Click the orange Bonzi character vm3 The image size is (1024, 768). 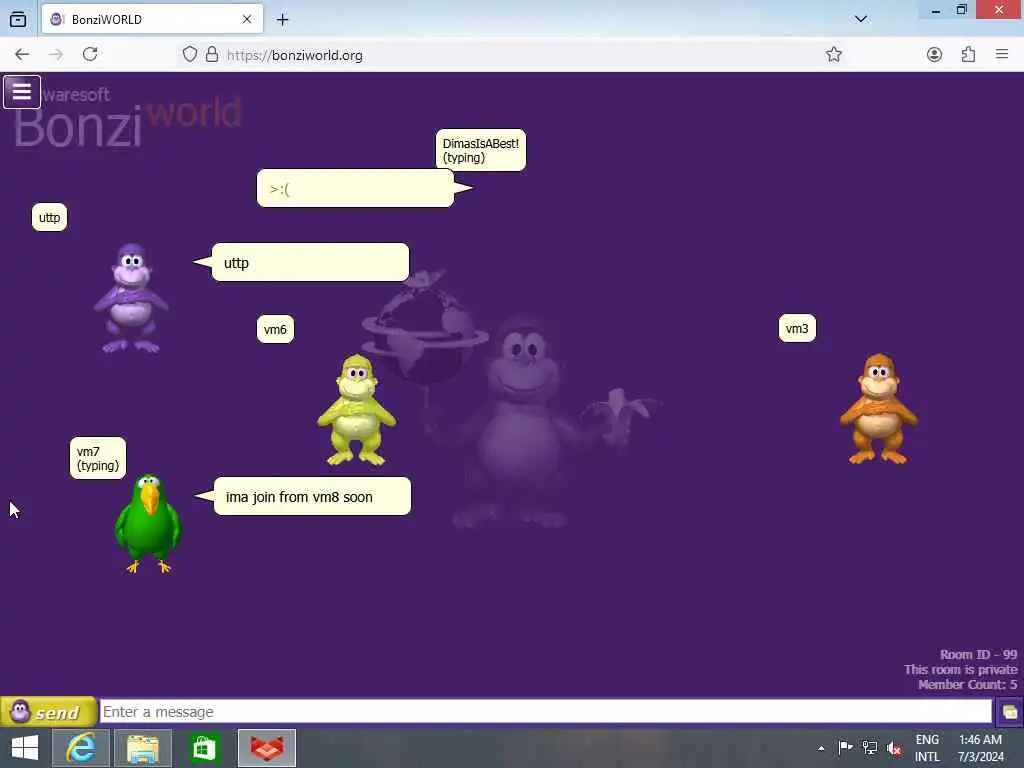tap(878, 409)
